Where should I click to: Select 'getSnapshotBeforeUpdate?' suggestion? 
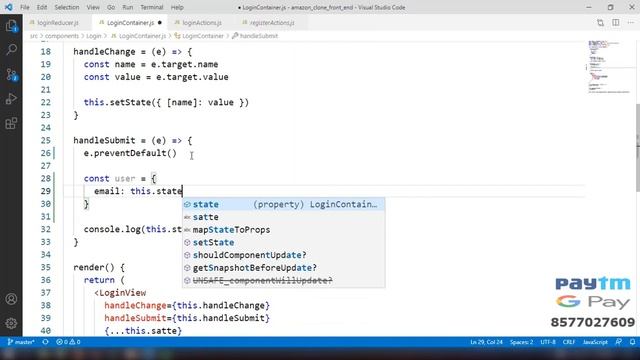click(284, 268)
